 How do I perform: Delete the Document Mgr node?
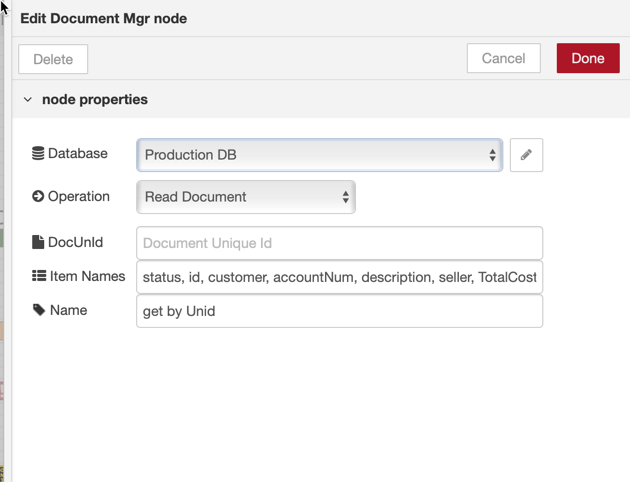click(x=53, y=59)
